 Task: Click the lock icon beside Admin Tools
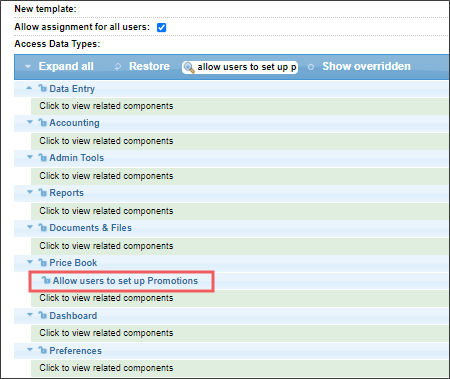pyautogui.click(x=42, y=157)
